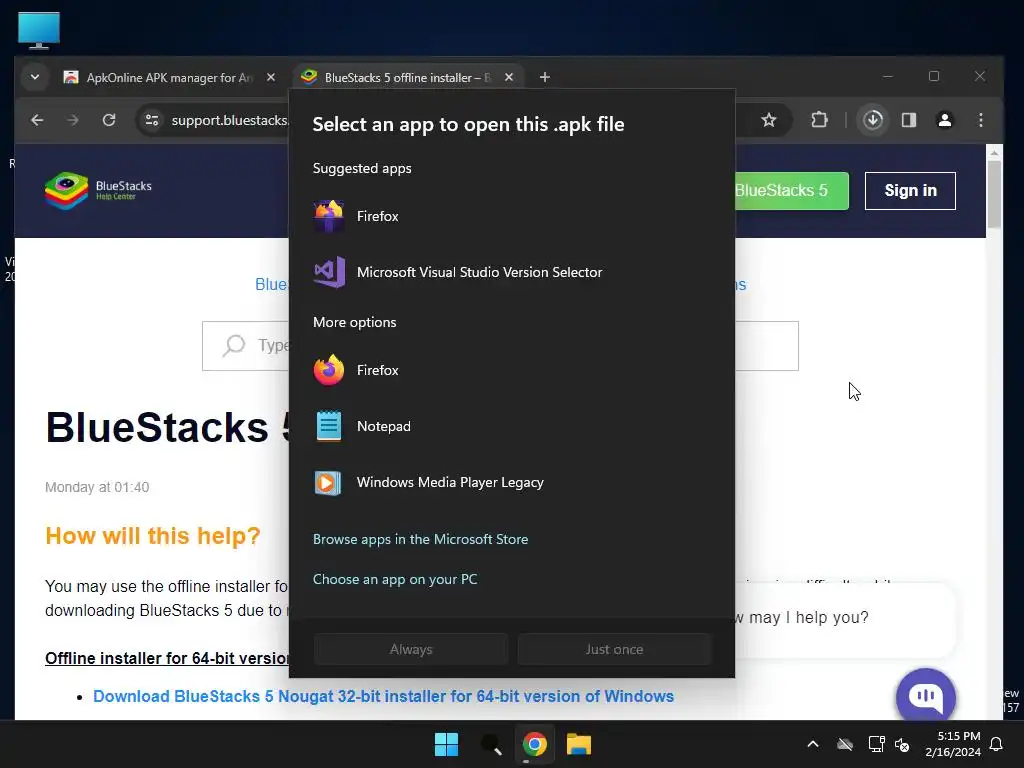Open Chrome extensions puzzle icon

click(819, 120)
